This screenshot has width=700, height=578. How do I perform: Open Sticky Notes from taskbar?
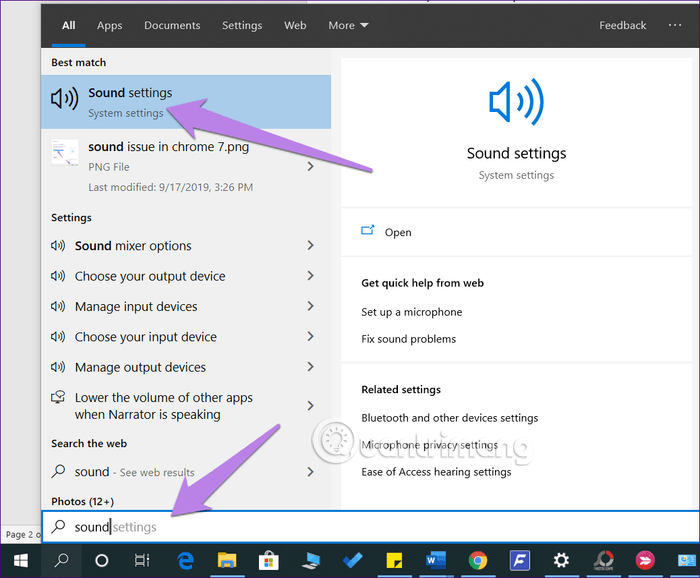pos(394,561)
